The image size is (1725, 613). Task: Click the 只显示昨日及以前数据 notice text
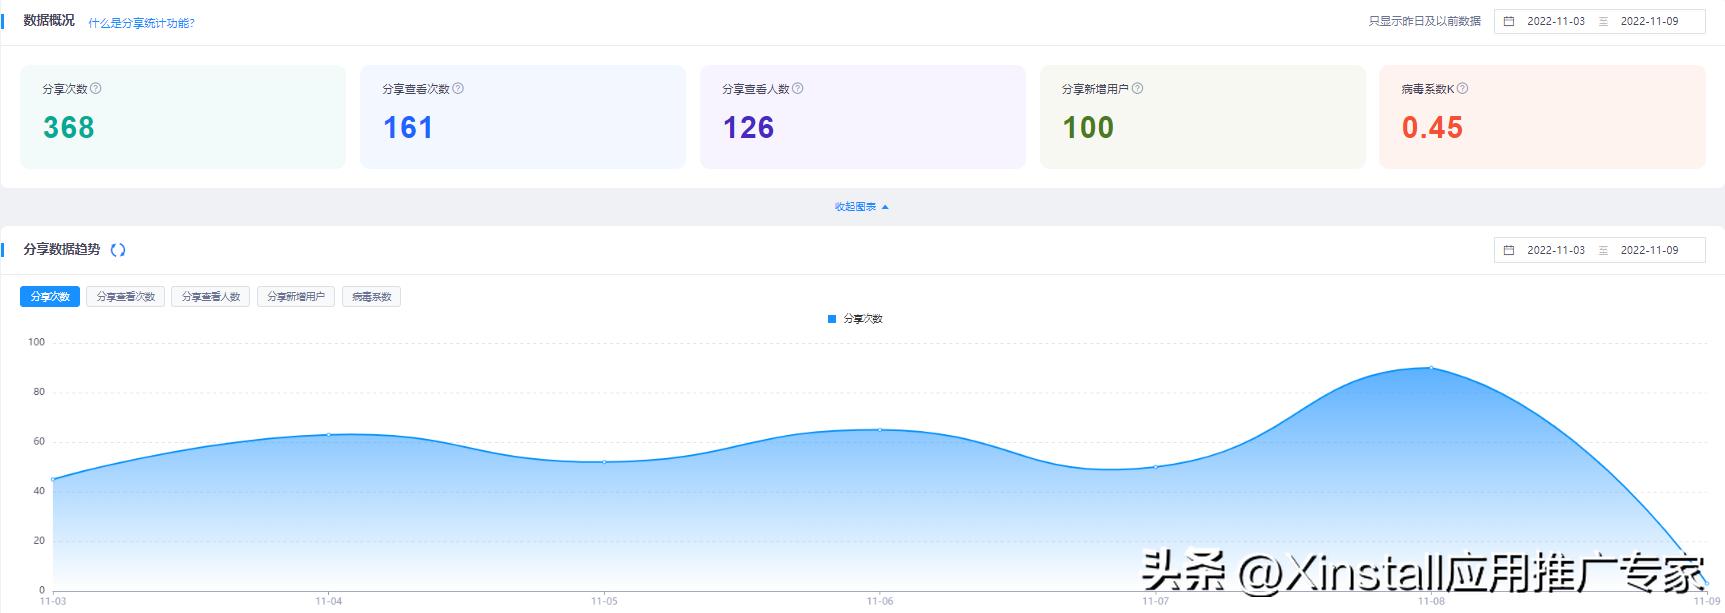click(1425, 21)
